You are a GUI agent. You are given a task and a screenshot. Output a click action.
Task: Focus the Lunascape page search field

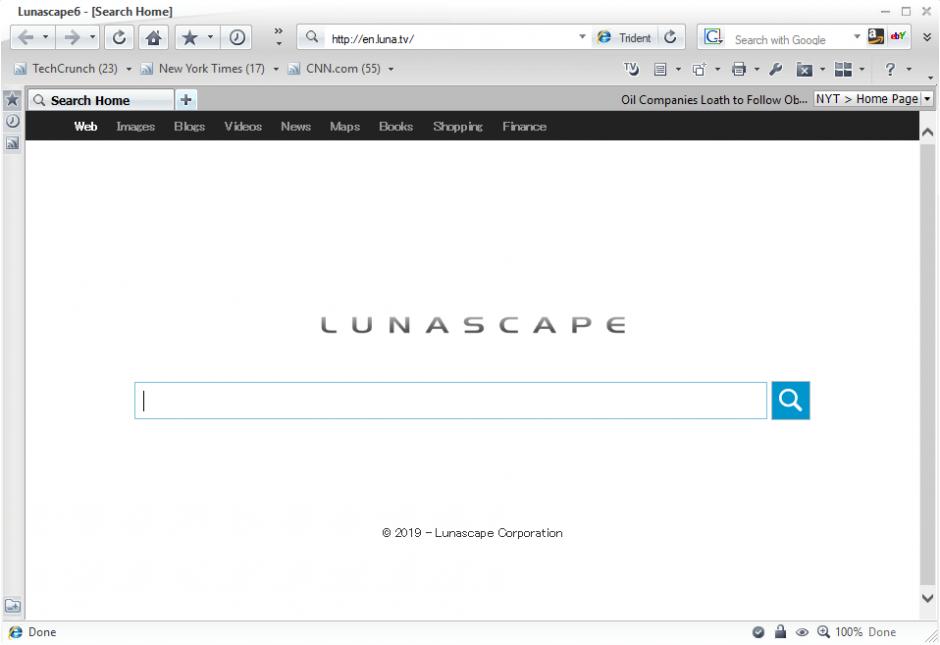pyautogui.click(x=450, y=400)
